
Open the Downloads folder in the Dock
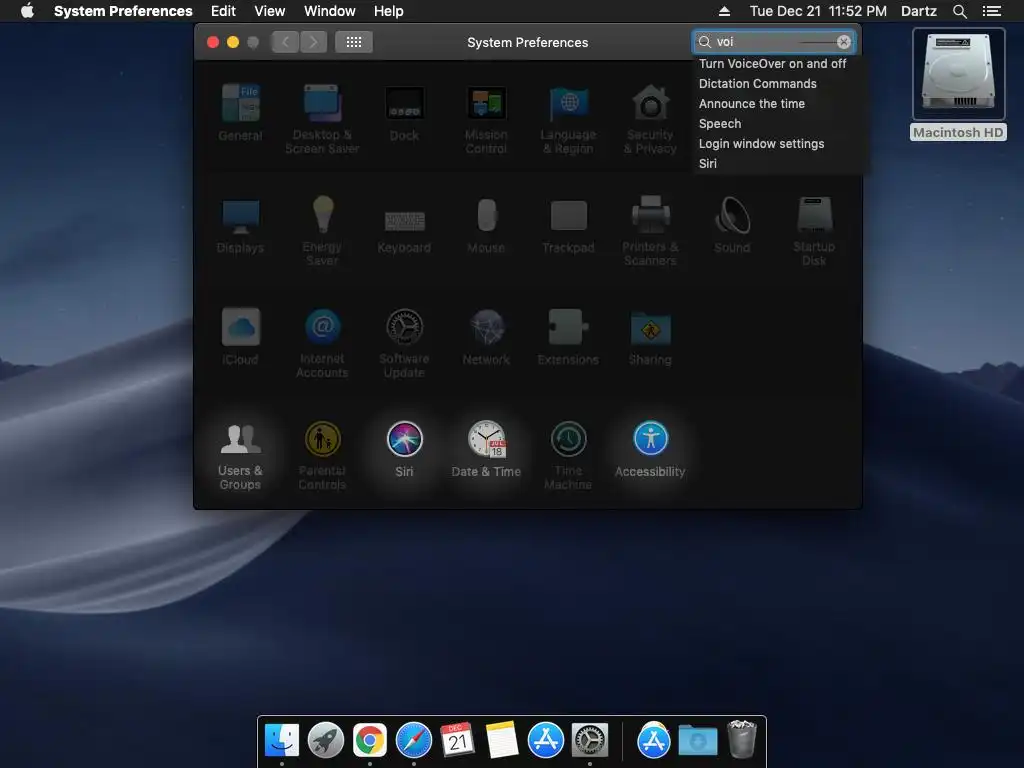(697, 741)
